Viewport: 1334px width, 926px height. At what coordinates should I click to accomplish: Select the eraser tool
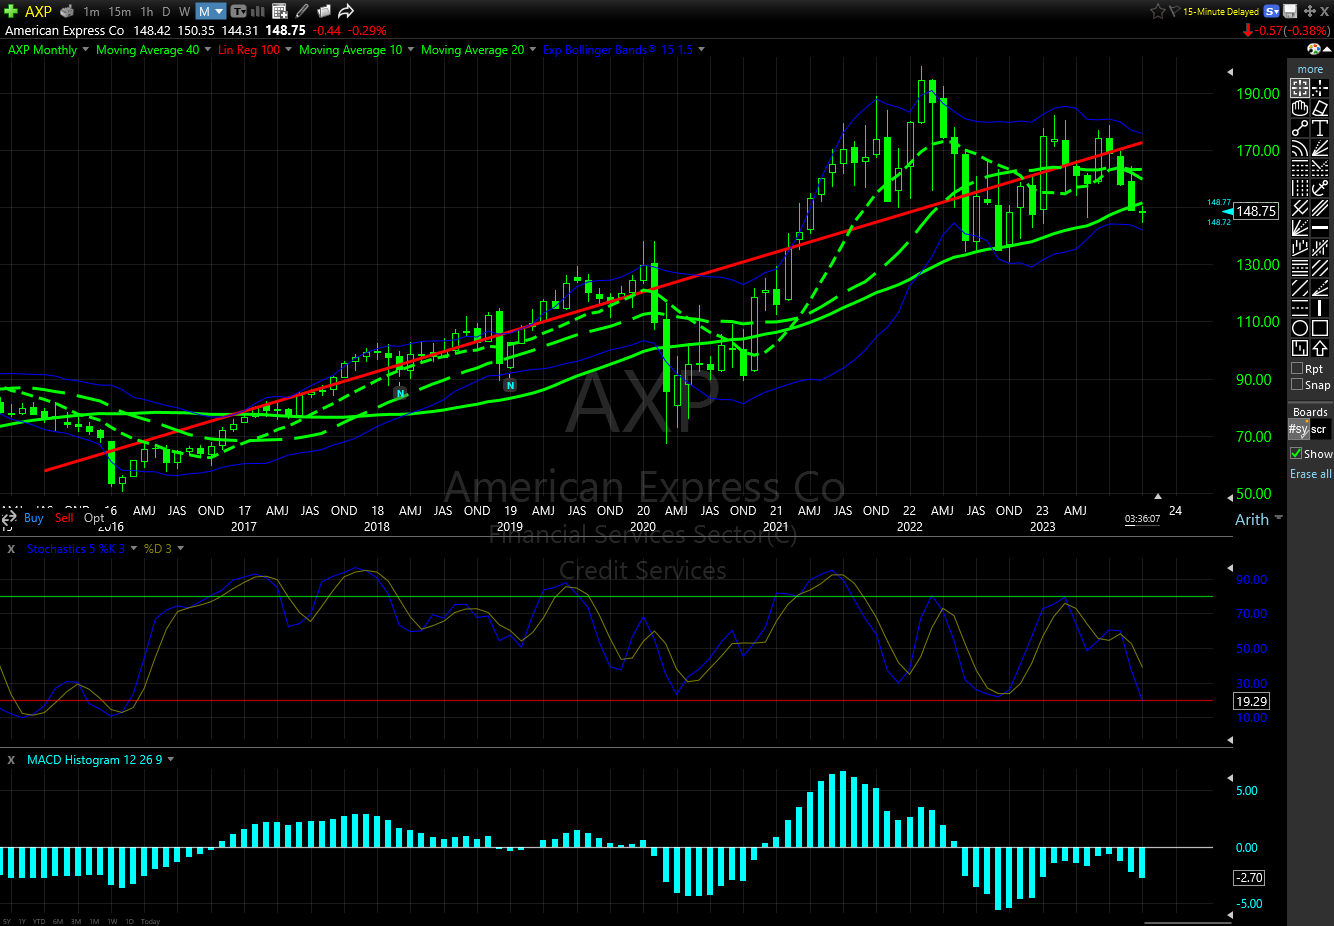[x=1320, y=108]
